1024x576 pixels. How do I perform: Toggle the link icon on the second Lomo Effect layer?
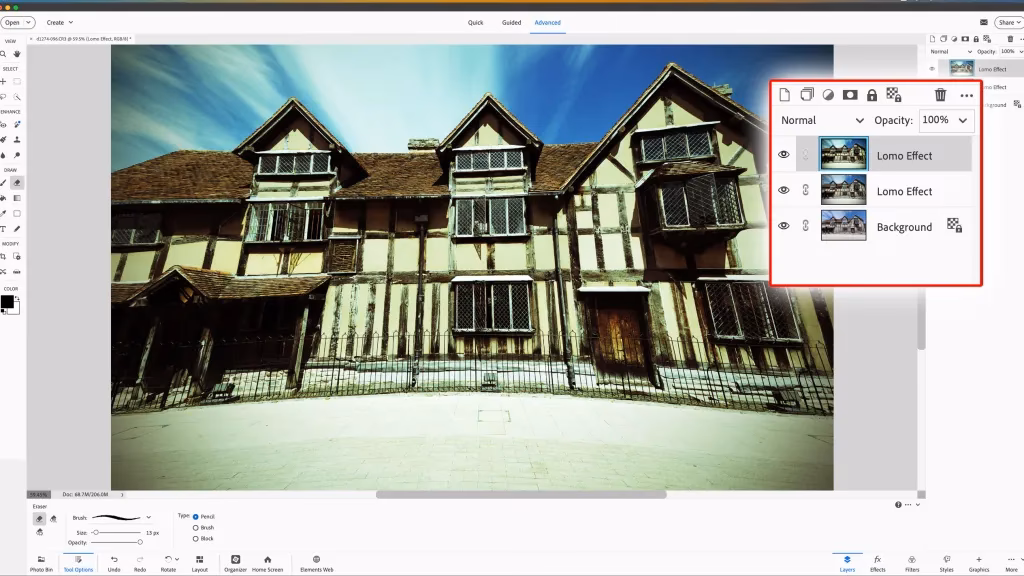806,190
